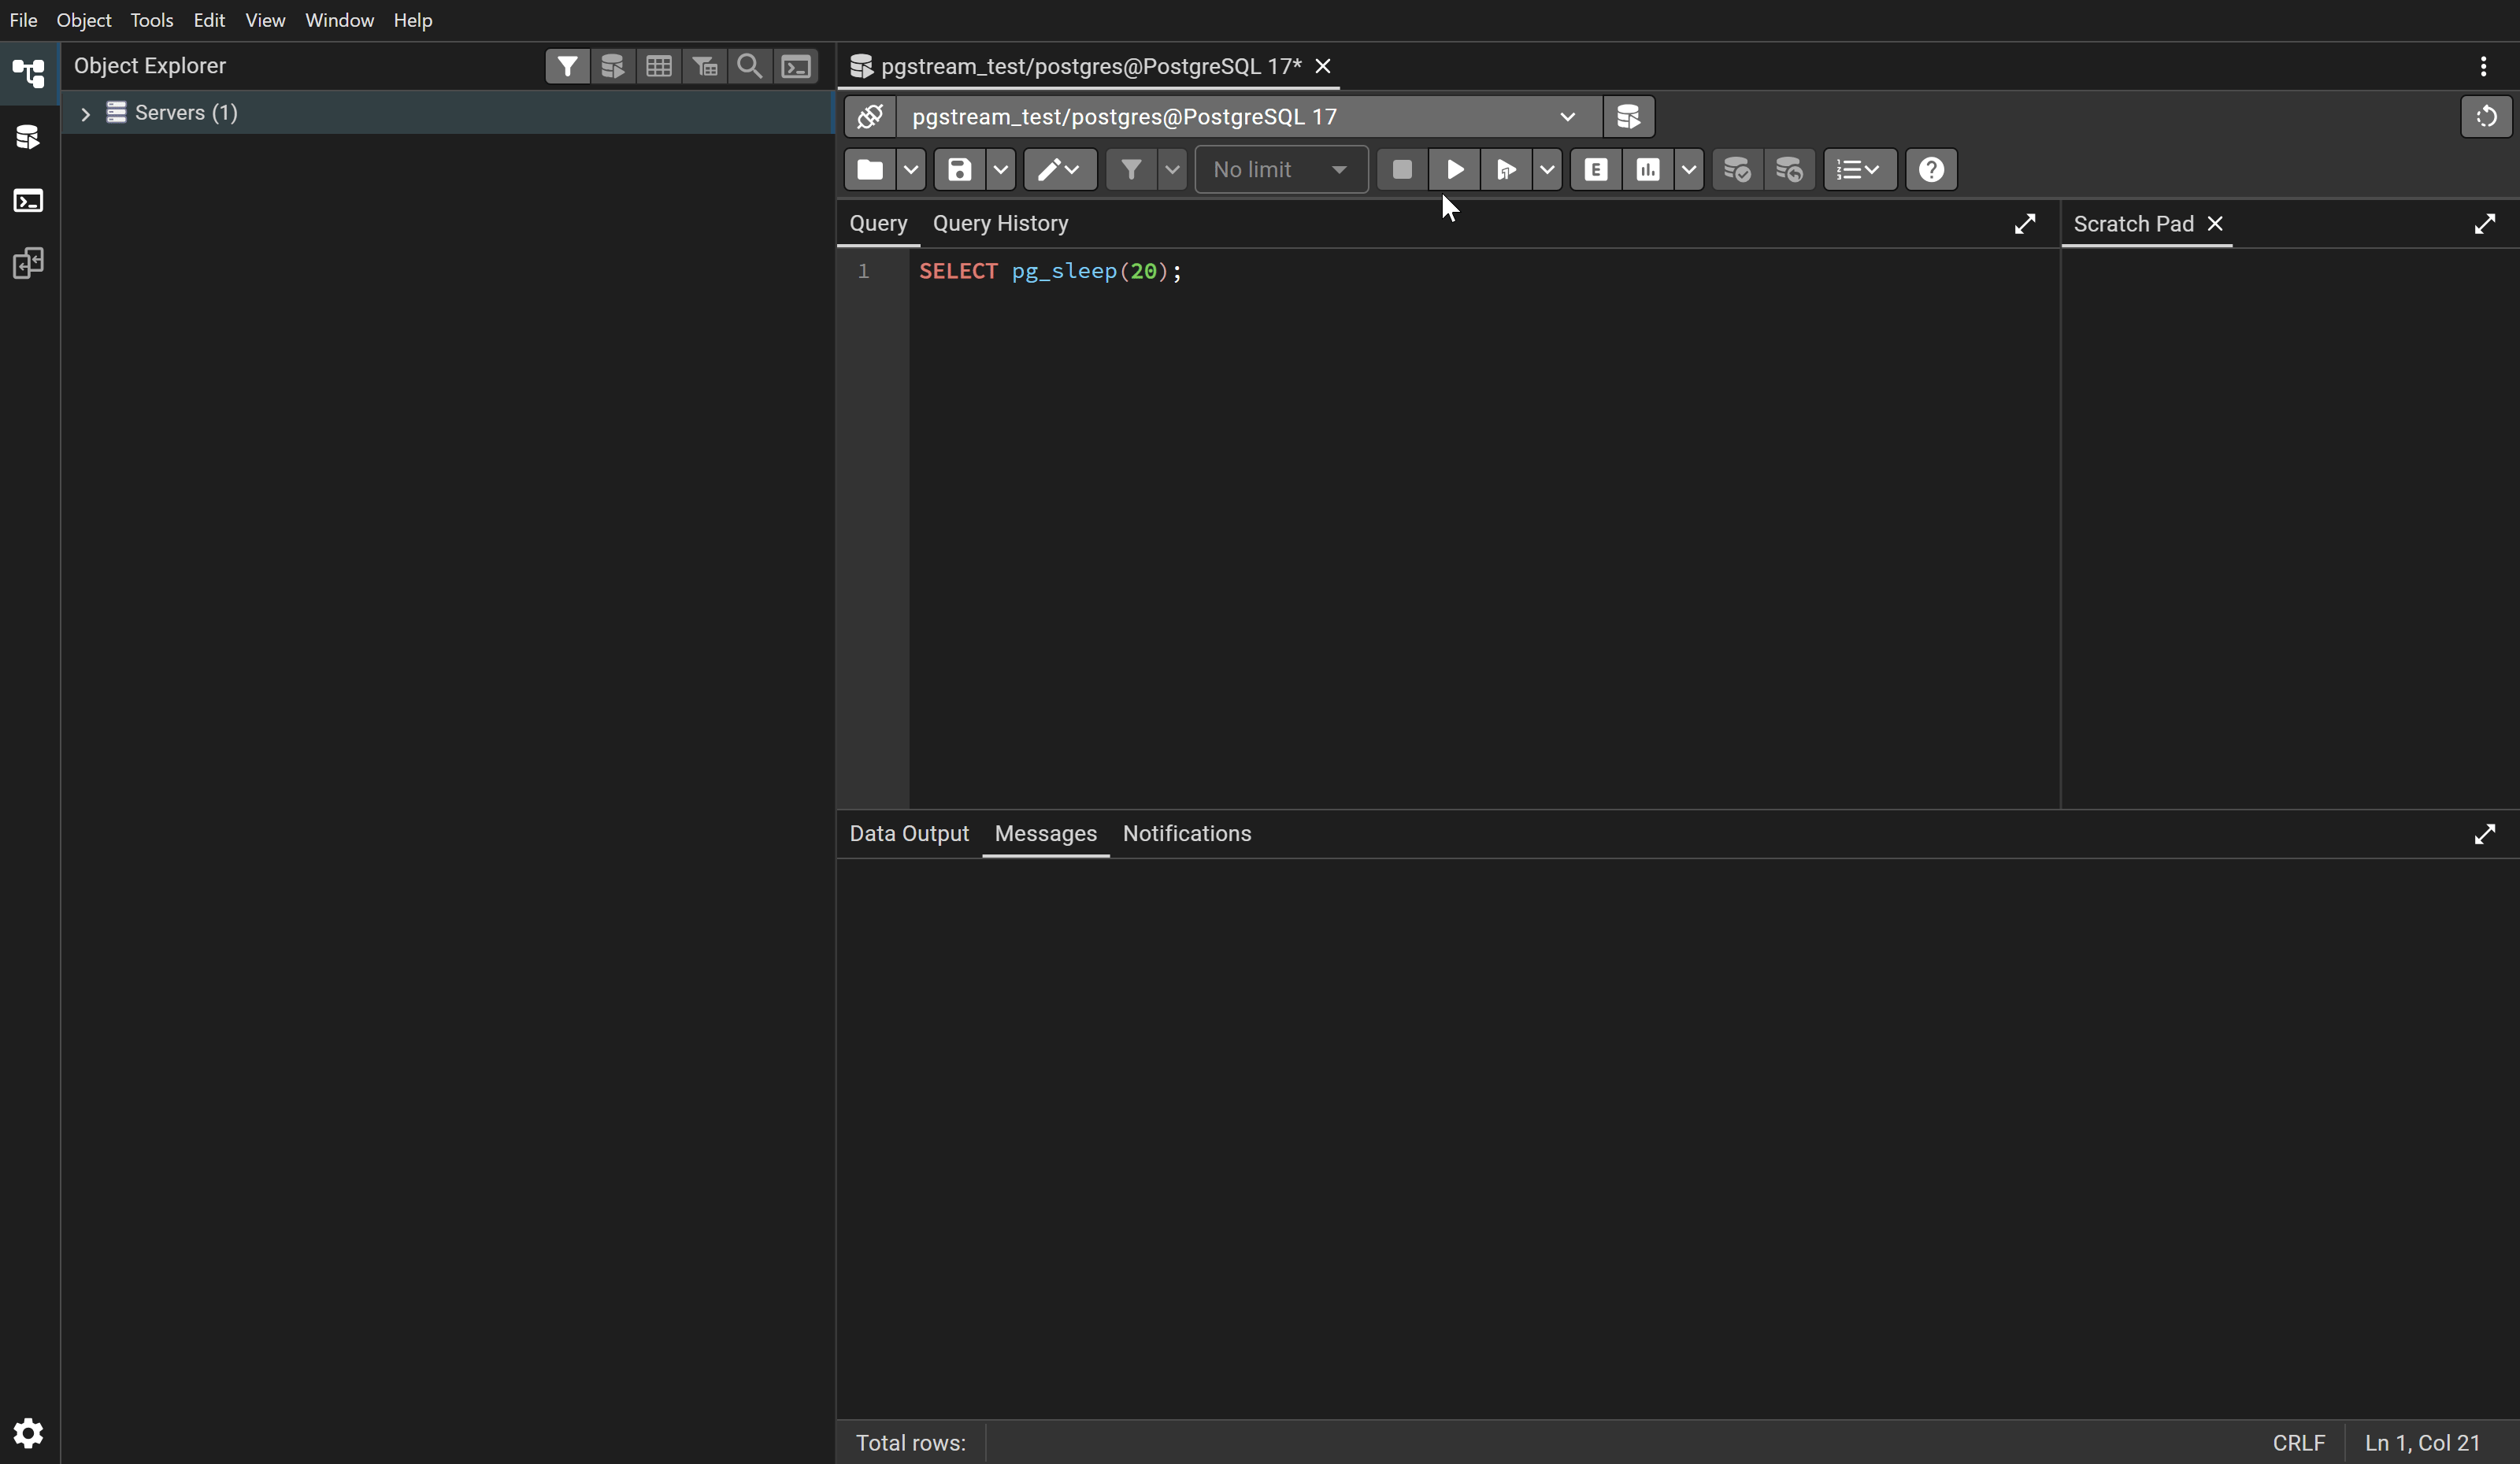Click the Ln 1, Col 21 status text

coord(2422,1443)
